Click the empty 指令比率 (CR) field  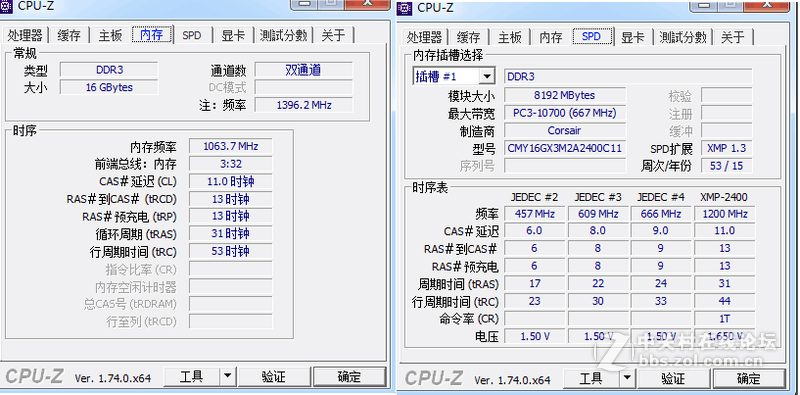[x=231, y=268]
